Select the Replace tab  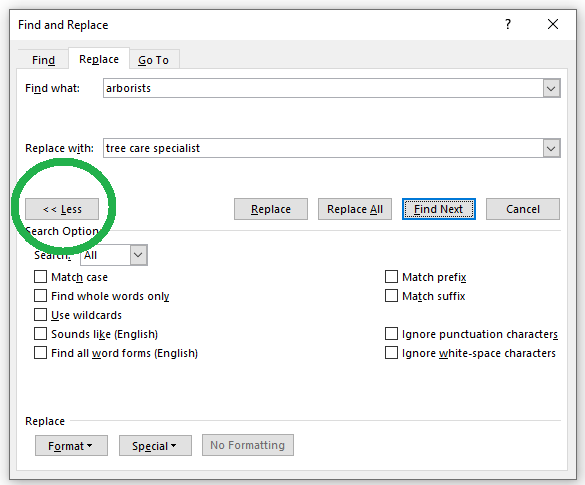coord(99,59)
